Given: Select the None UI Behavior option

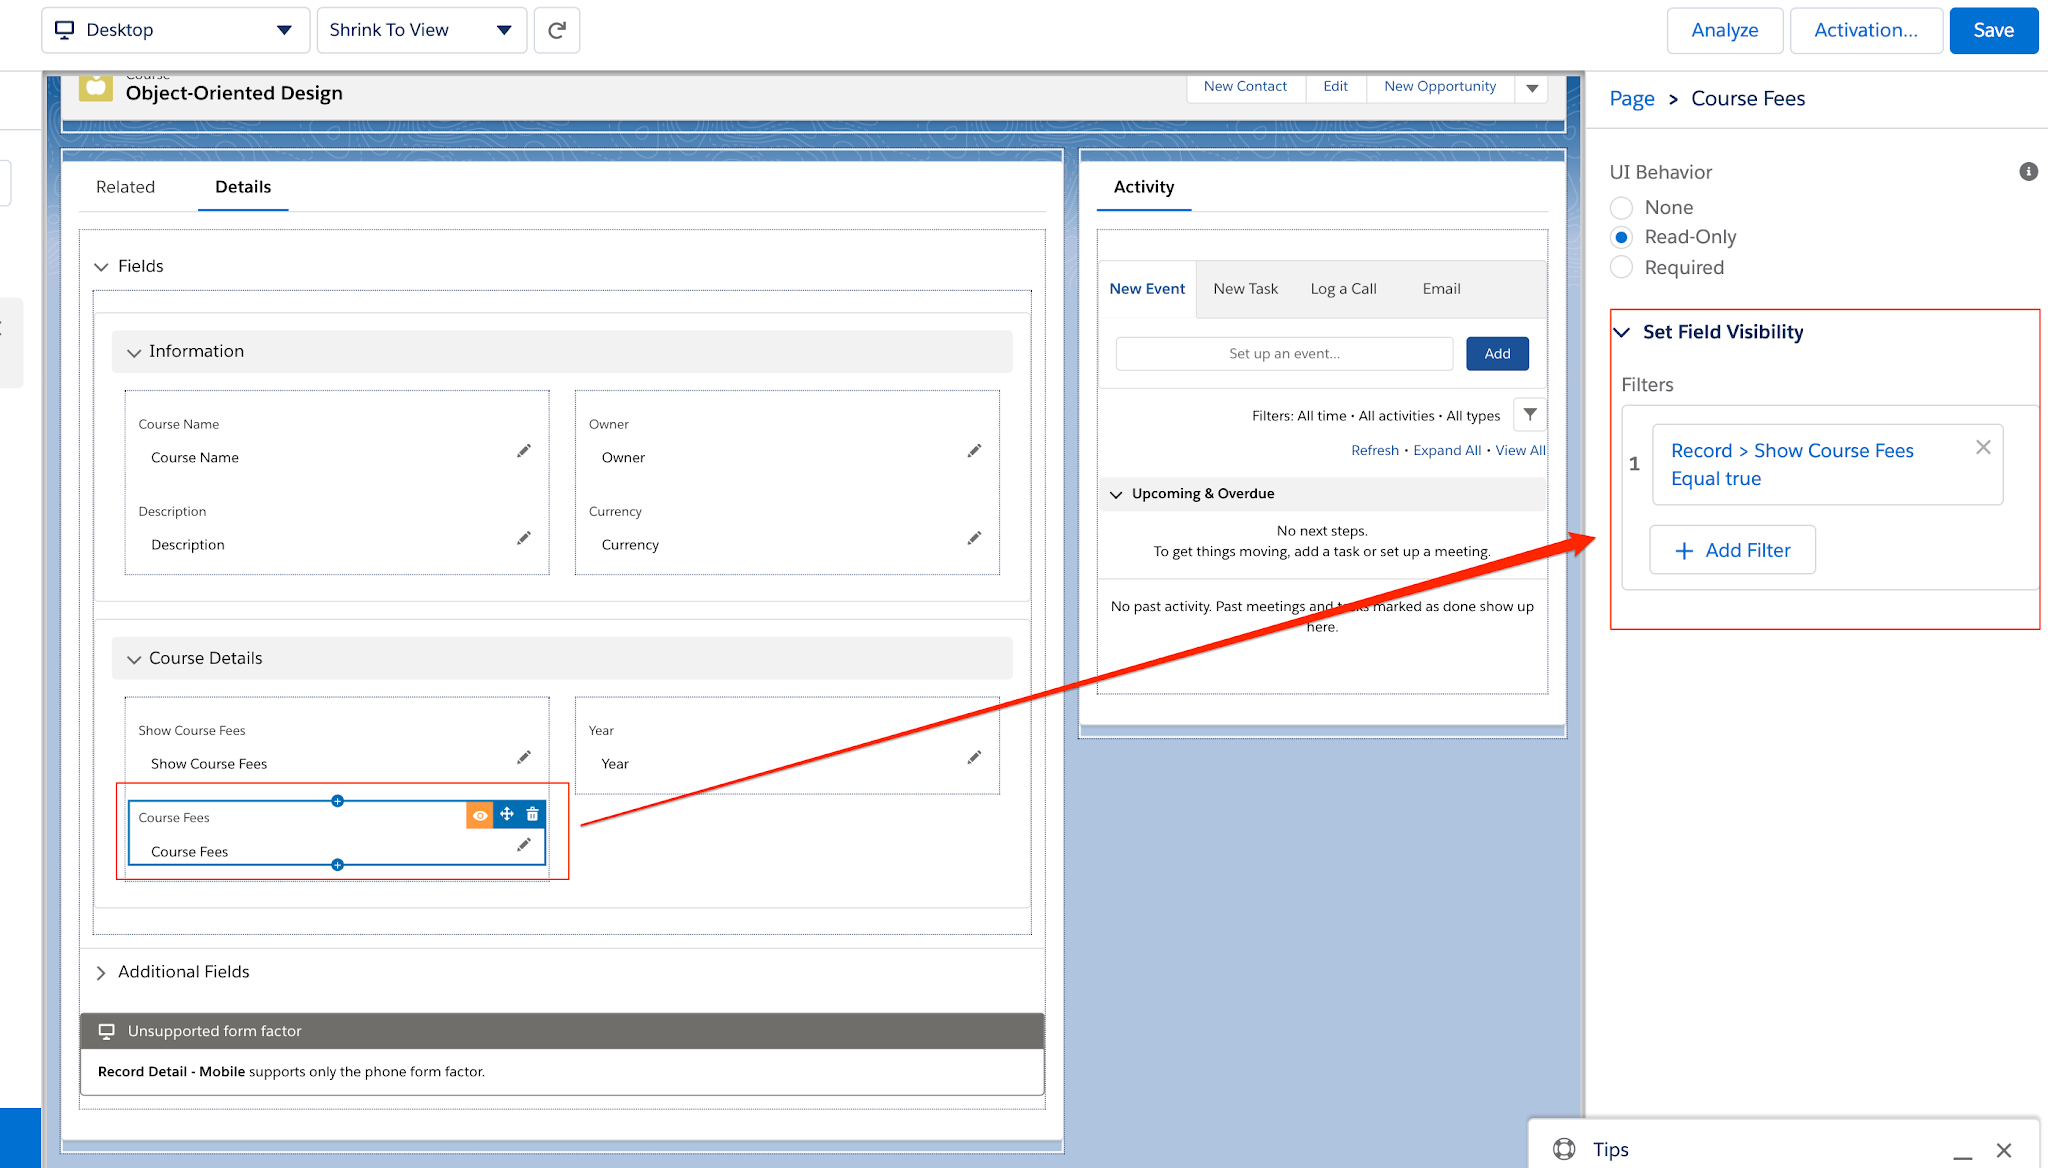Looking at the screenshot, I should coord(1621,207).
